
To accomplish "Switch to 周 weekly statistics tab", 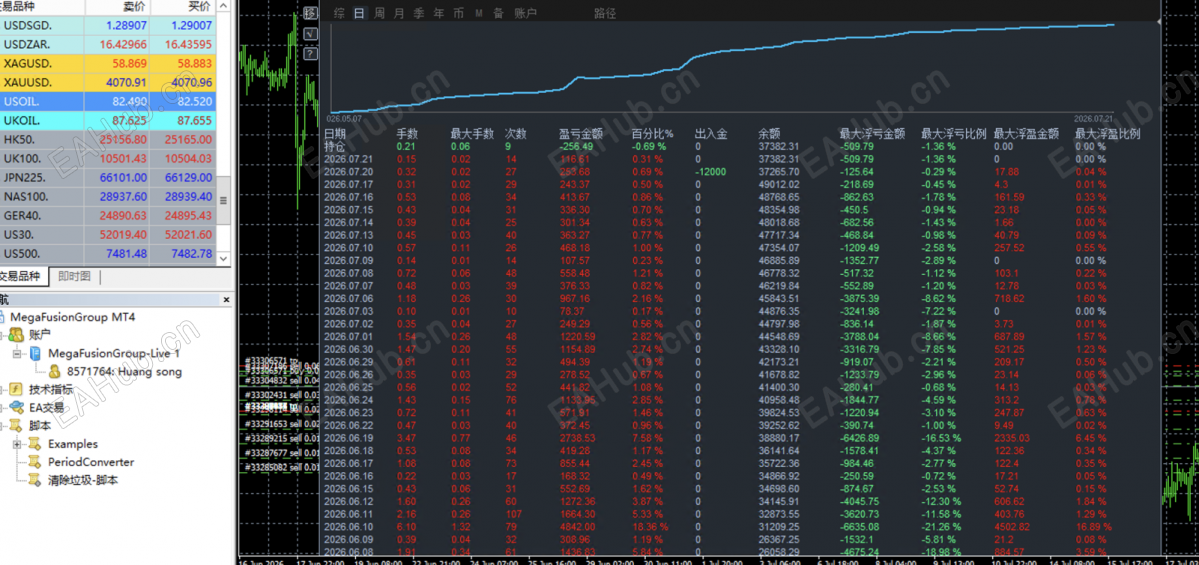I will 379,14.
